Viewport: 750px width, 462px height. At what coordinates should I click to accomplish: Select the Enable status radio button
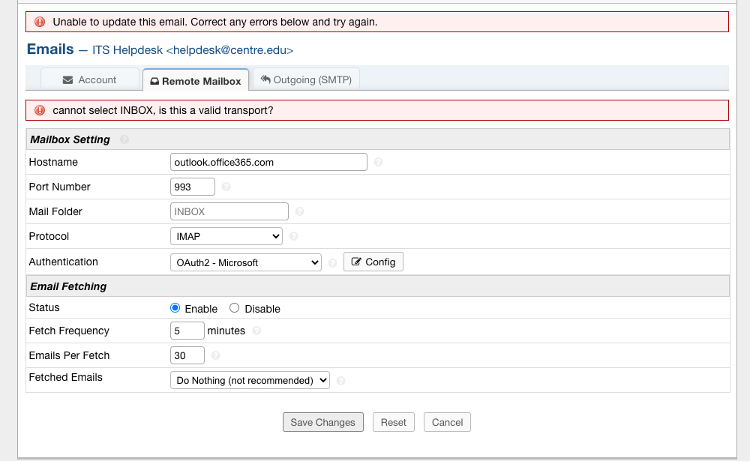(x=175, y=309)
